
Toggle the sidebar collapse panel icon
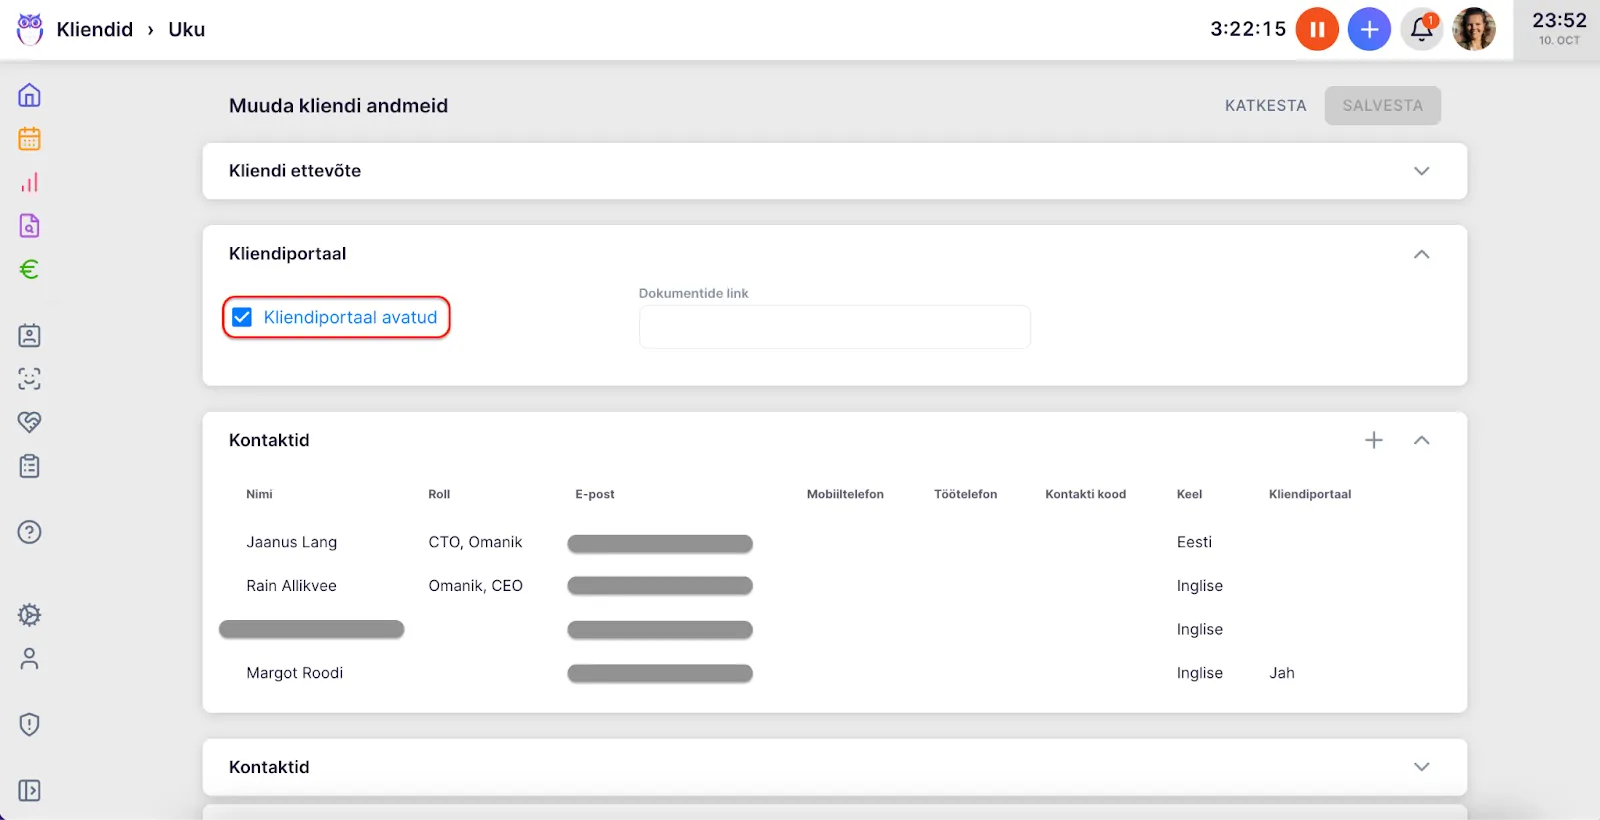pos(30,791)
